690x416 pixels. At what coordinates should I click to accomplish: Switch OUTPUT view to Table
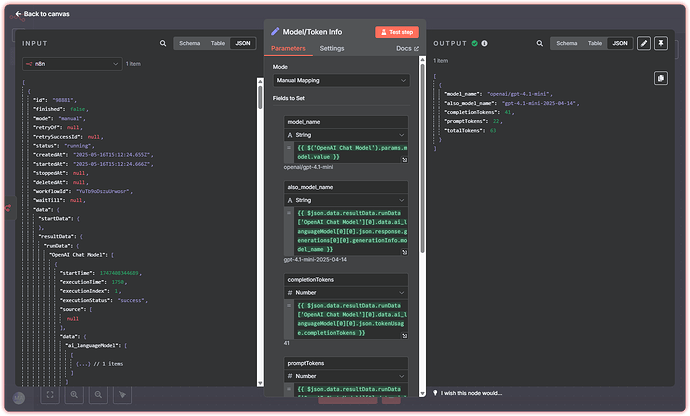tap(595, 43)
